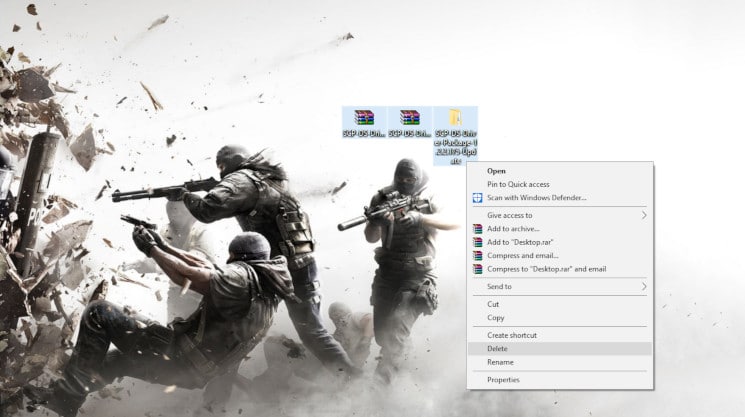
Task: Open Properties from the context menu
Action: point(560,379)
